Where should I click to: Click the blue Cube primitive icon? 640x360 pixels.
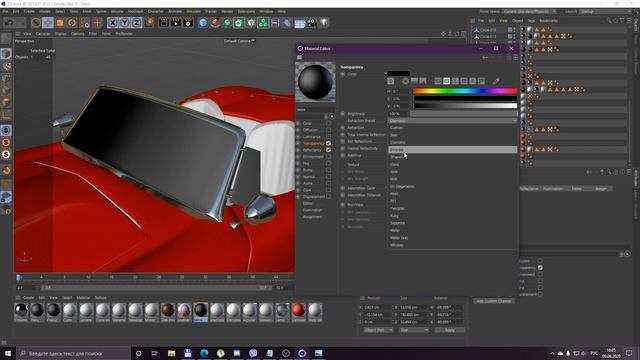(x=203, y=23)
